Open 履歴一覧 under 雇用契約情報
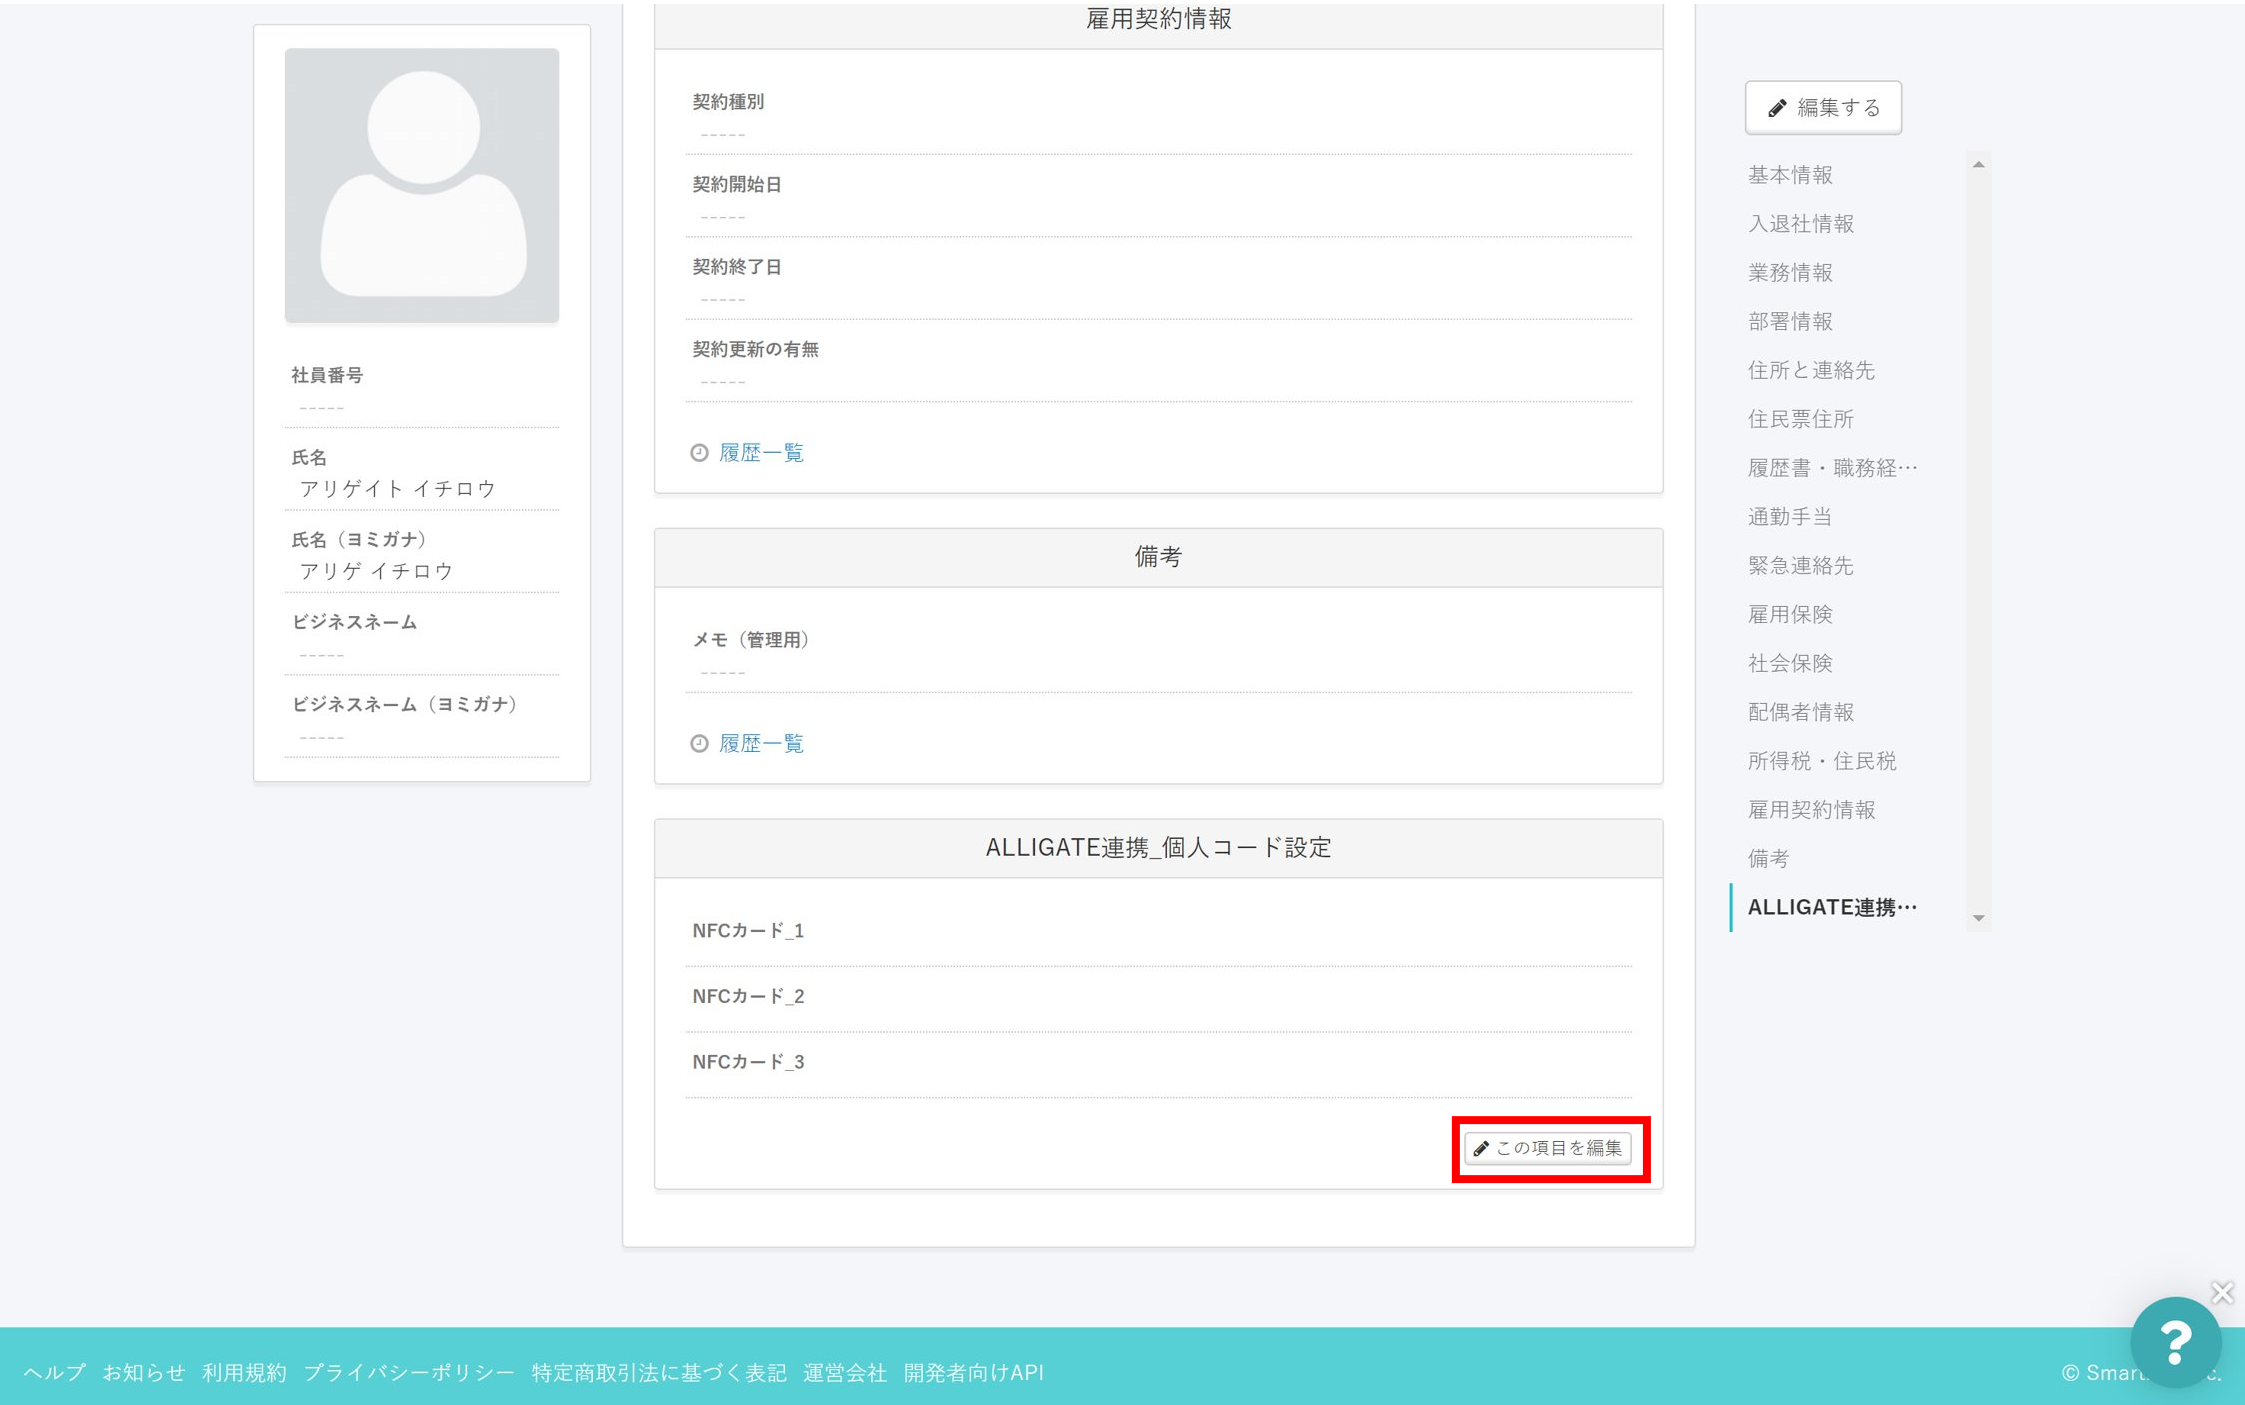Viewport: 2245px width, 1405px height. point(761,453)
